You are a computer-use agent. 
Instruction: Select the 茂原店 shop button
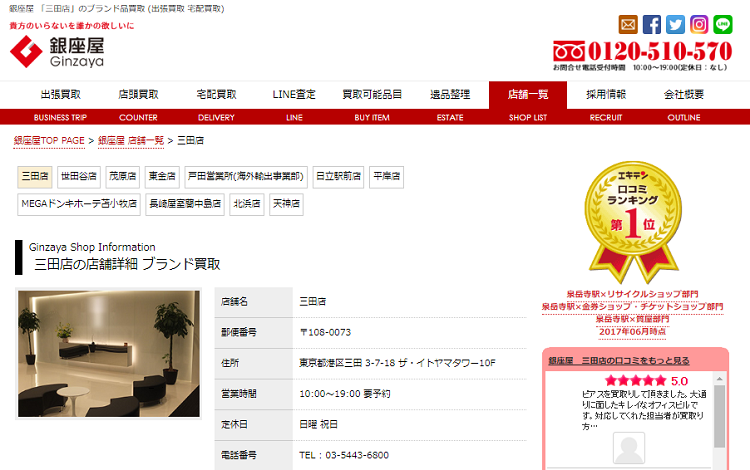122,176
